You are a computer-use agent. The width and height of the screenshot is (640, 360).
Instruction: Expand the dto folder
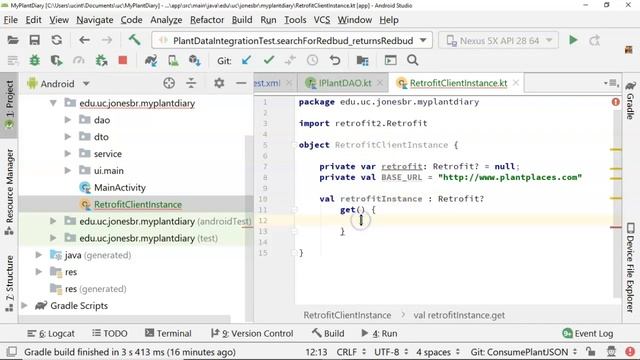pyautogui.click(x=68, y=137)
